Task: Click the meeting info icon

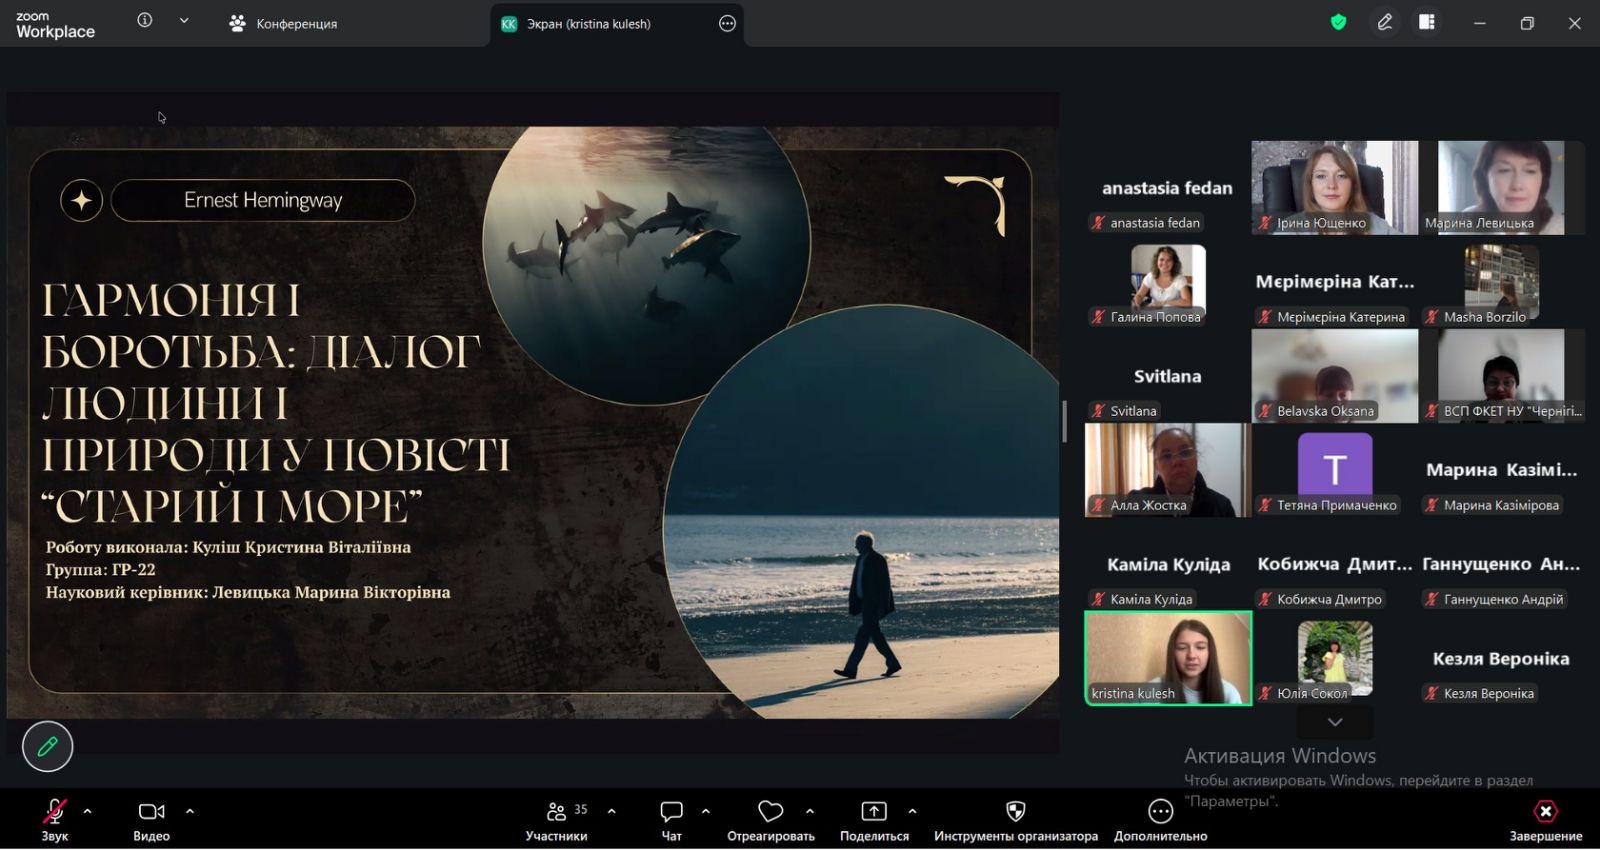Action: [x=145, y=20]
